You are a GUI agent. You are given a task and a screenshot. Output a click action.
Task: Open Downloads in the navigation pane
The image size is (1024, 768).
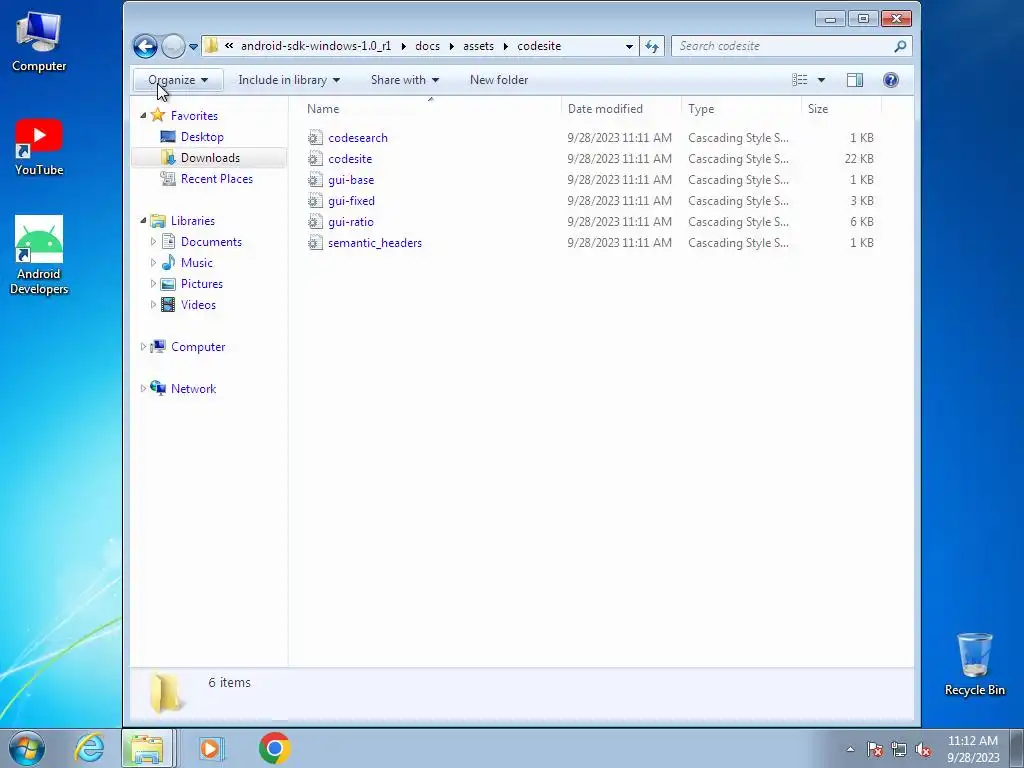(210, 157)
